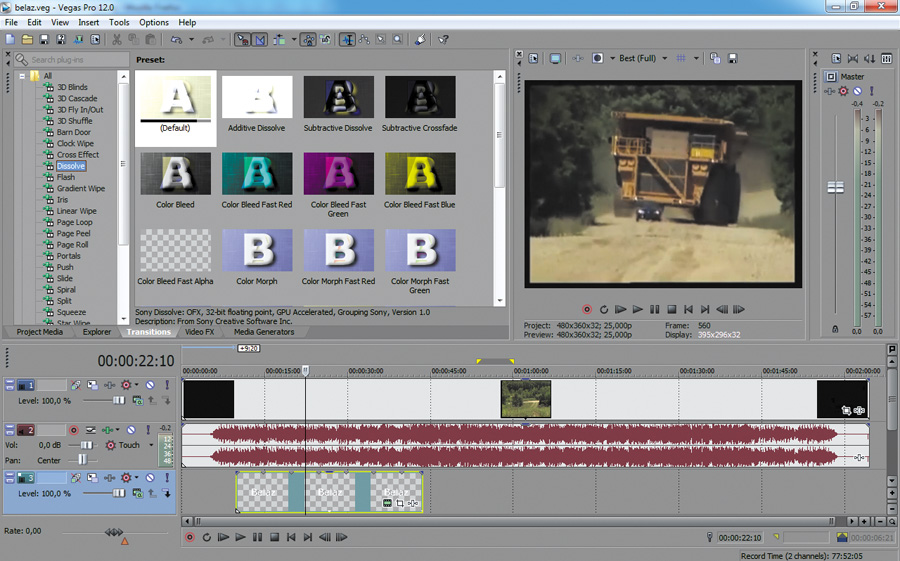Select Gradient Wipe transition
The height and width of the screenshot is (561, 900).
(80, 188)
